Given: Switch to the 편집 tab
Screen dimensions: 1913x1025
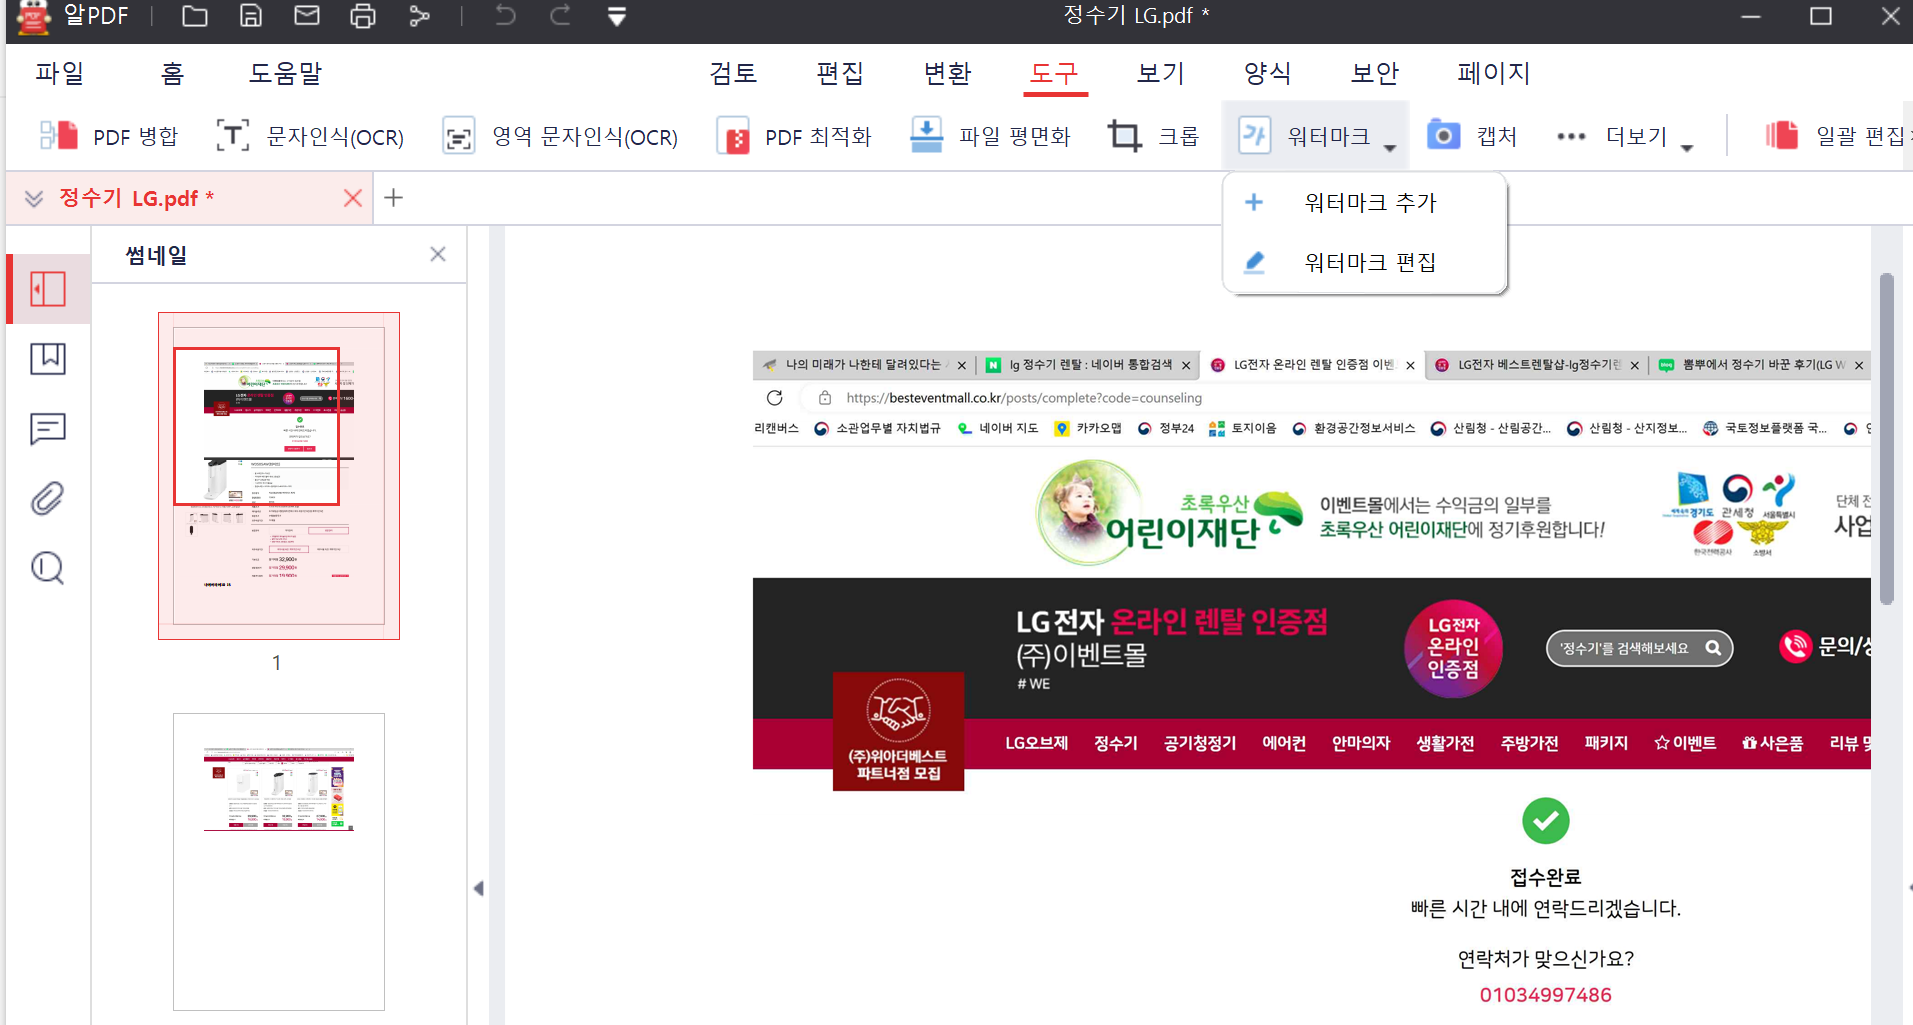Looking at the screenshot, I should click(x=840, y=73).
